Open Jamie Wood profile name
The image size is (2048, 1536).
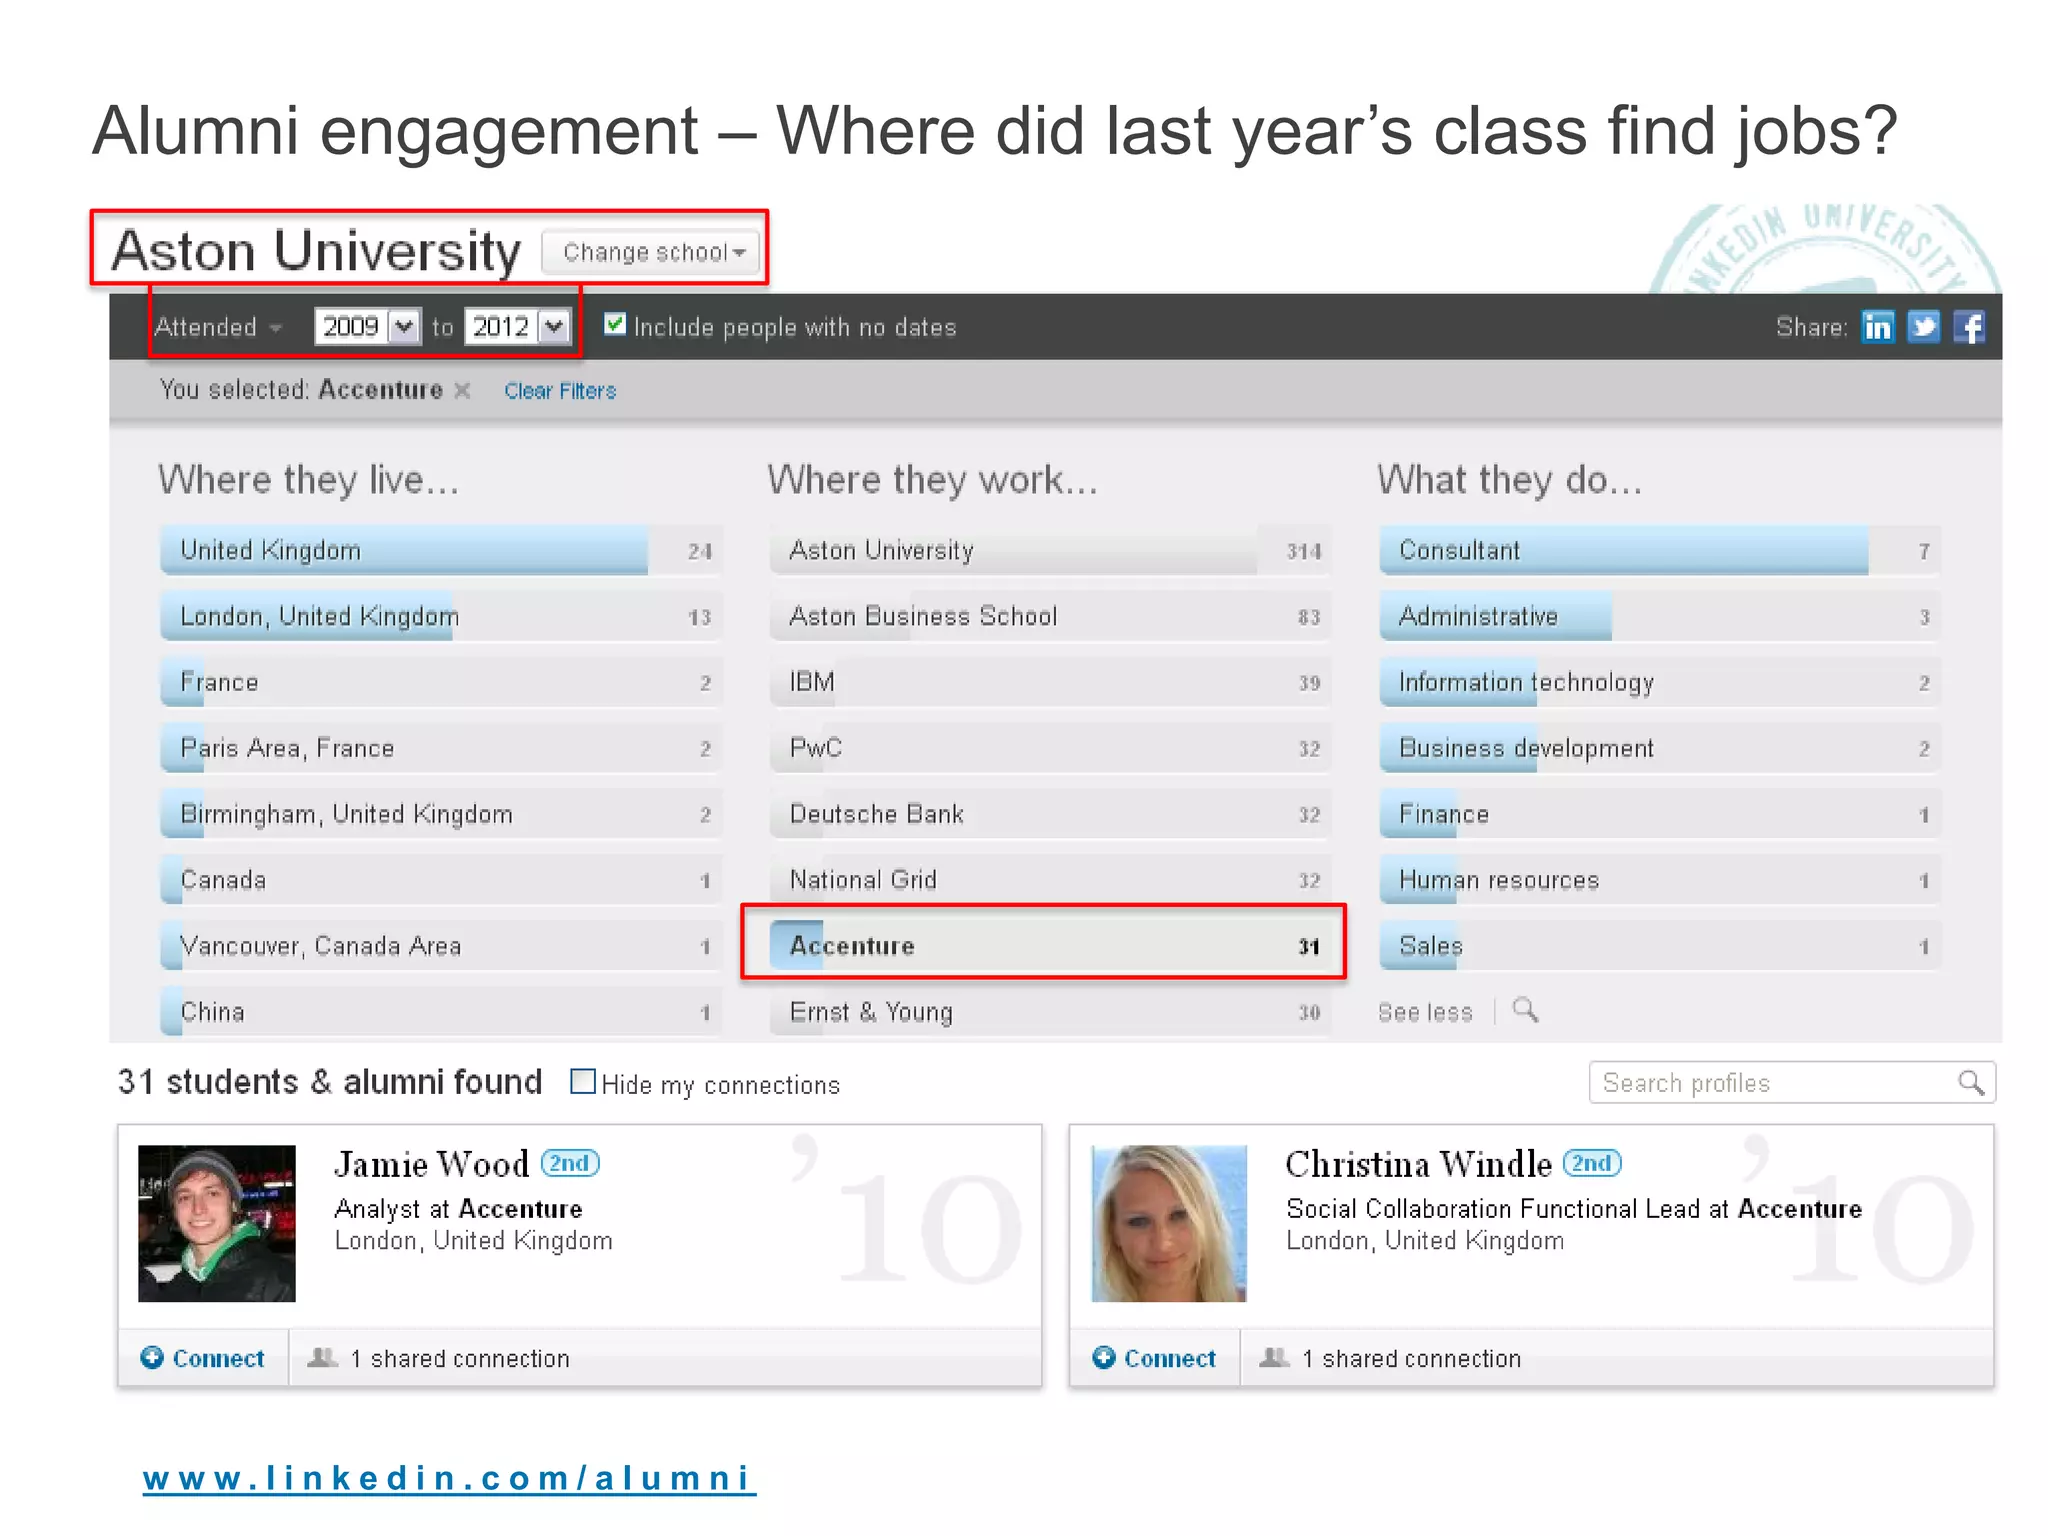click(x=431, y=1164)
